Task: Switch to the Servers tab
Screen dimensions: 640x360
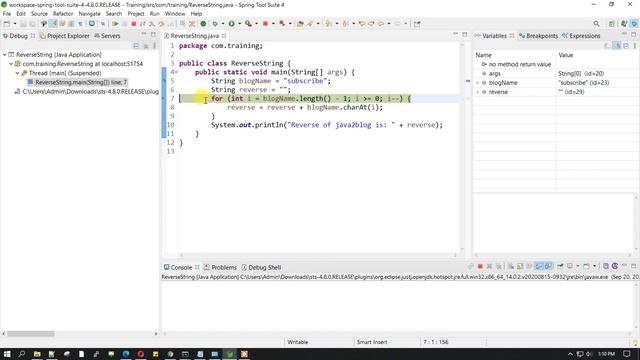Action: [x=107, y=36]
